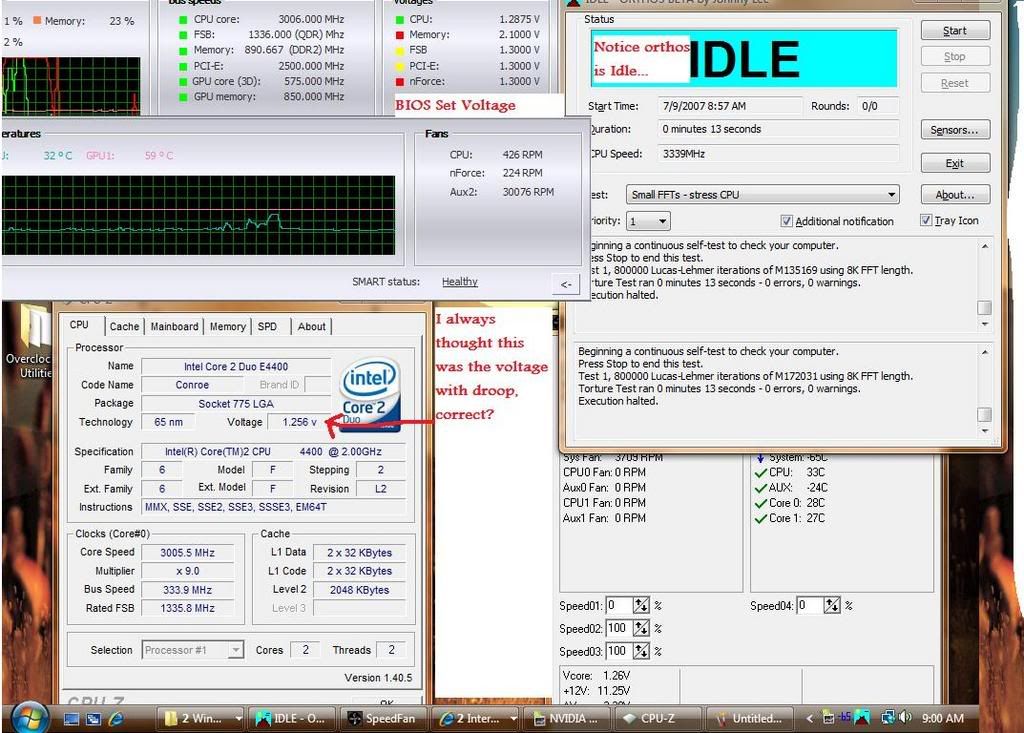1024x733 pixels.
Task: Open 2 Win... Explorer taskbar group
Action: point(201,719)
